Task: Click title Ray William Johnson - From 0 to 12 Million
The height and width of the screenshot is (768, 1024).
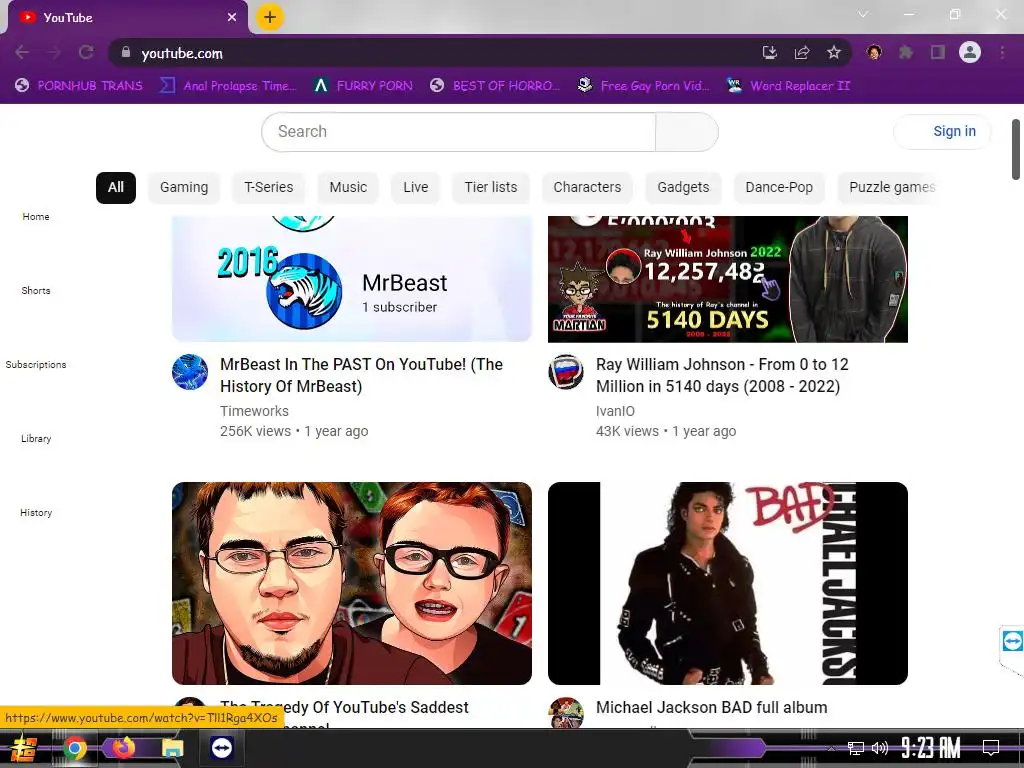Action: point(722,376)
